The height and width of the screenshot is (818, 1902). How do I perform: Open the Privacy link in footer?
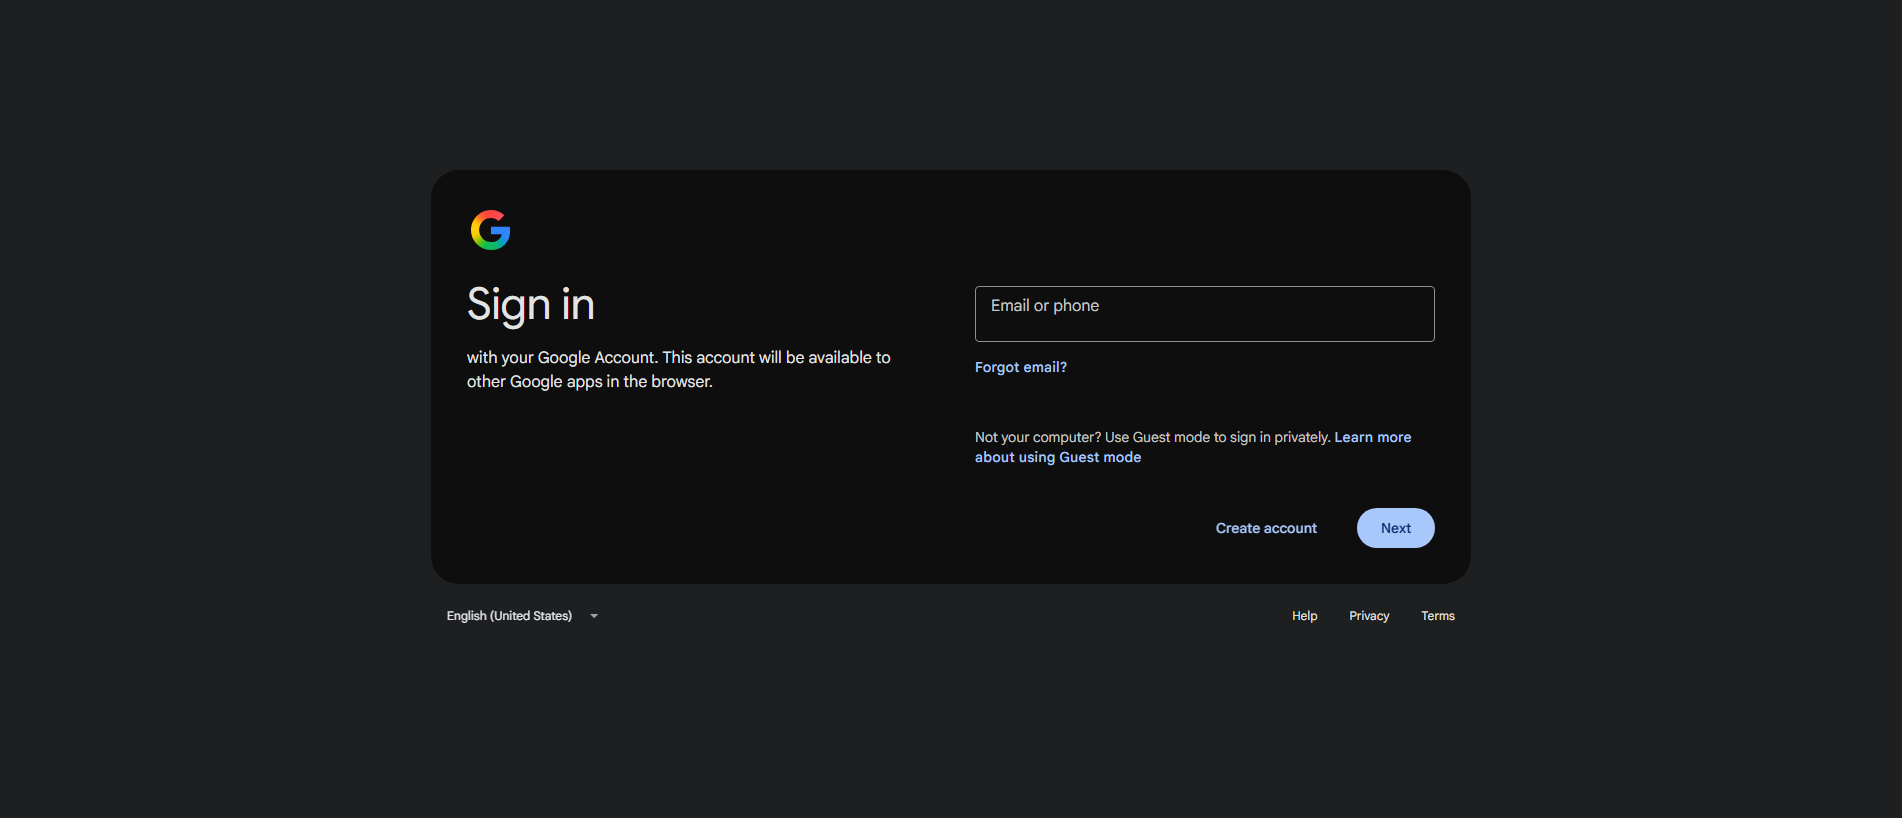1369,616
